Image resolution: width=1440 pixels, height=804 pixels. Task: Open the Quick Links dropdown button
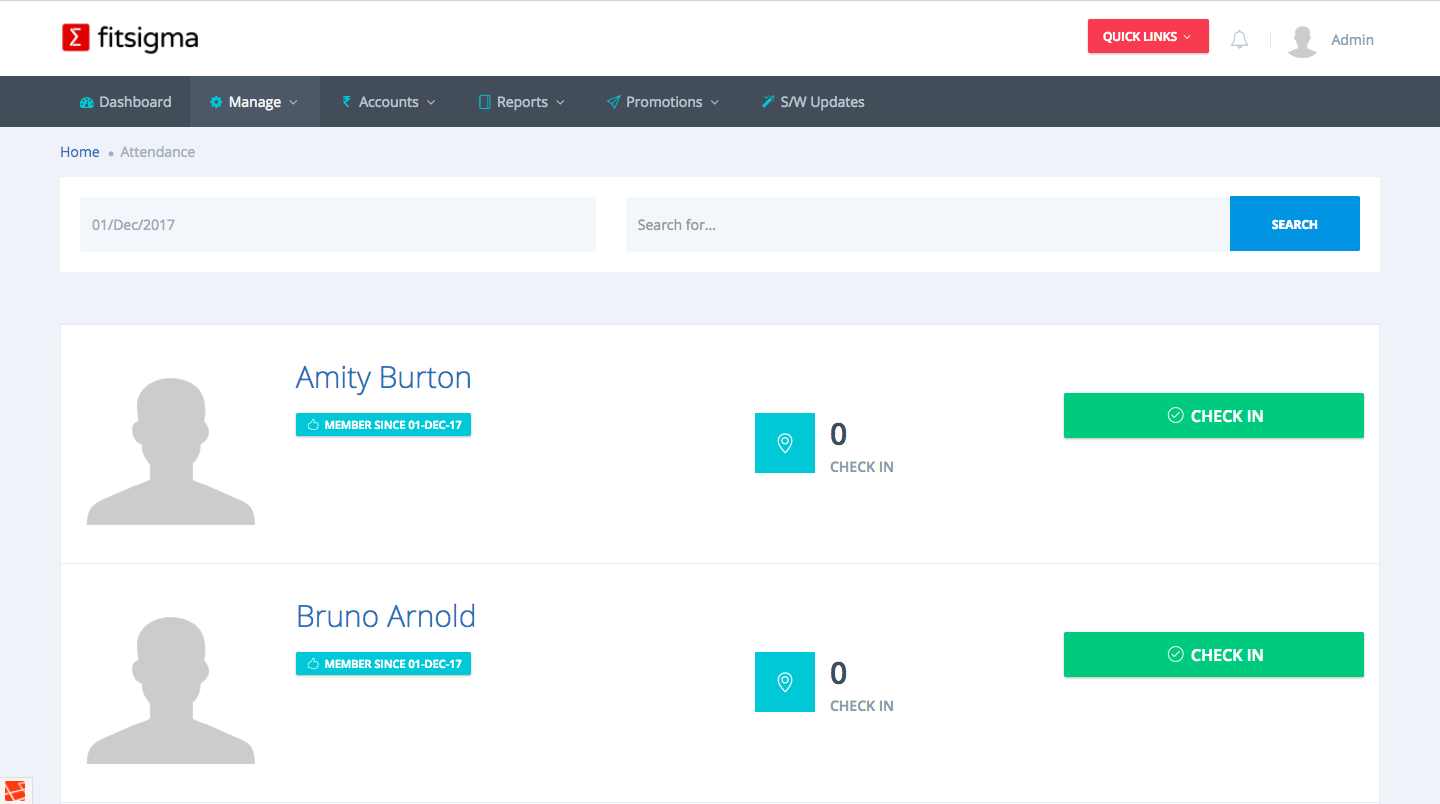point(1147,37)
